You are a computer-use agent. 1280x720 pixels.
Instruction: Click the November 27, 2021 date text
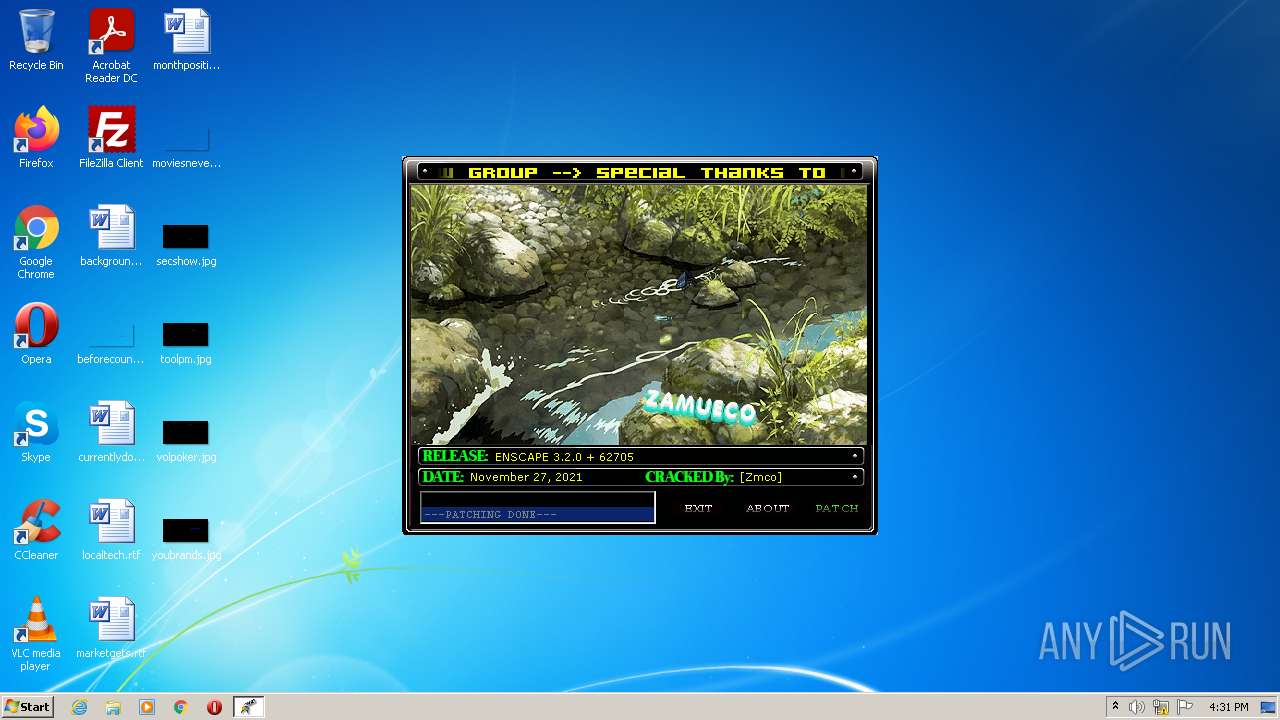(526, 477)
